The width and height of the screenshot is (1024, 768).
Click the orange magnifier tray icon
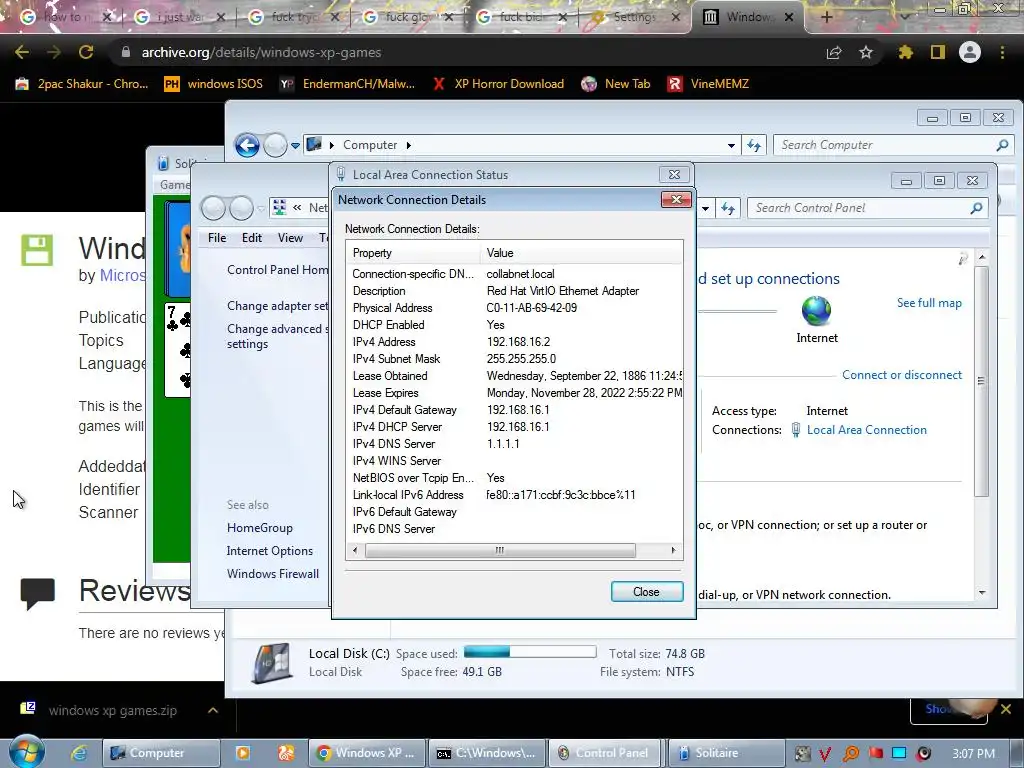(x=850, y=754)
